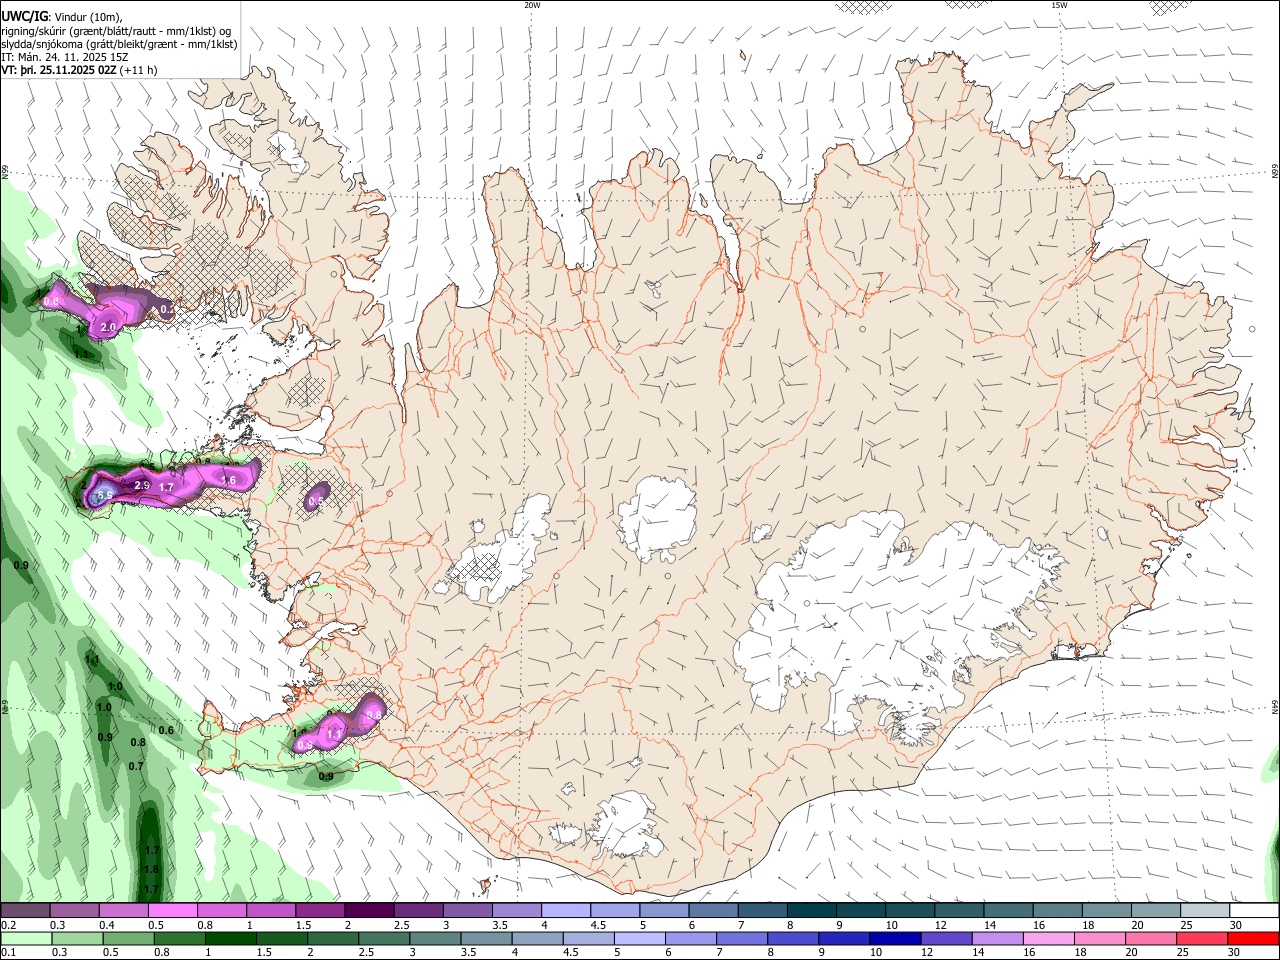Click the 0.2 label in the legend
Screen dimensions: 1280x960
(x=8, y=925)
